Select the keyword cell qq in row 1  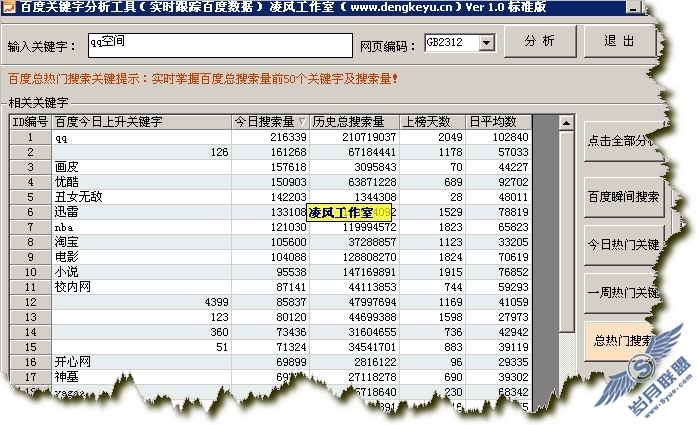(x=142, y=138)
